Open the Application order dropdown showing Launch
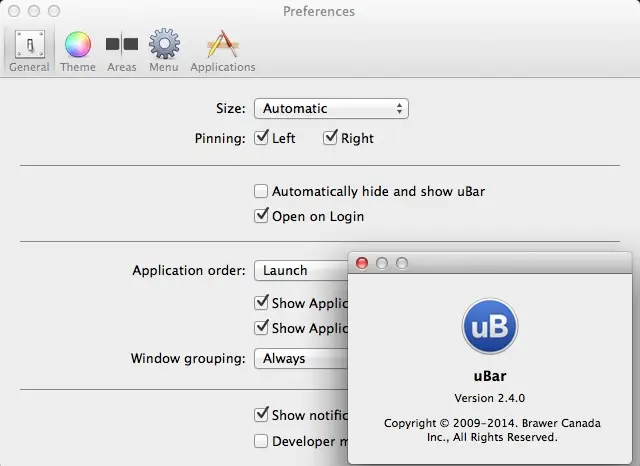The width and height of the screenshot is (640, 466). click(301, 271)
